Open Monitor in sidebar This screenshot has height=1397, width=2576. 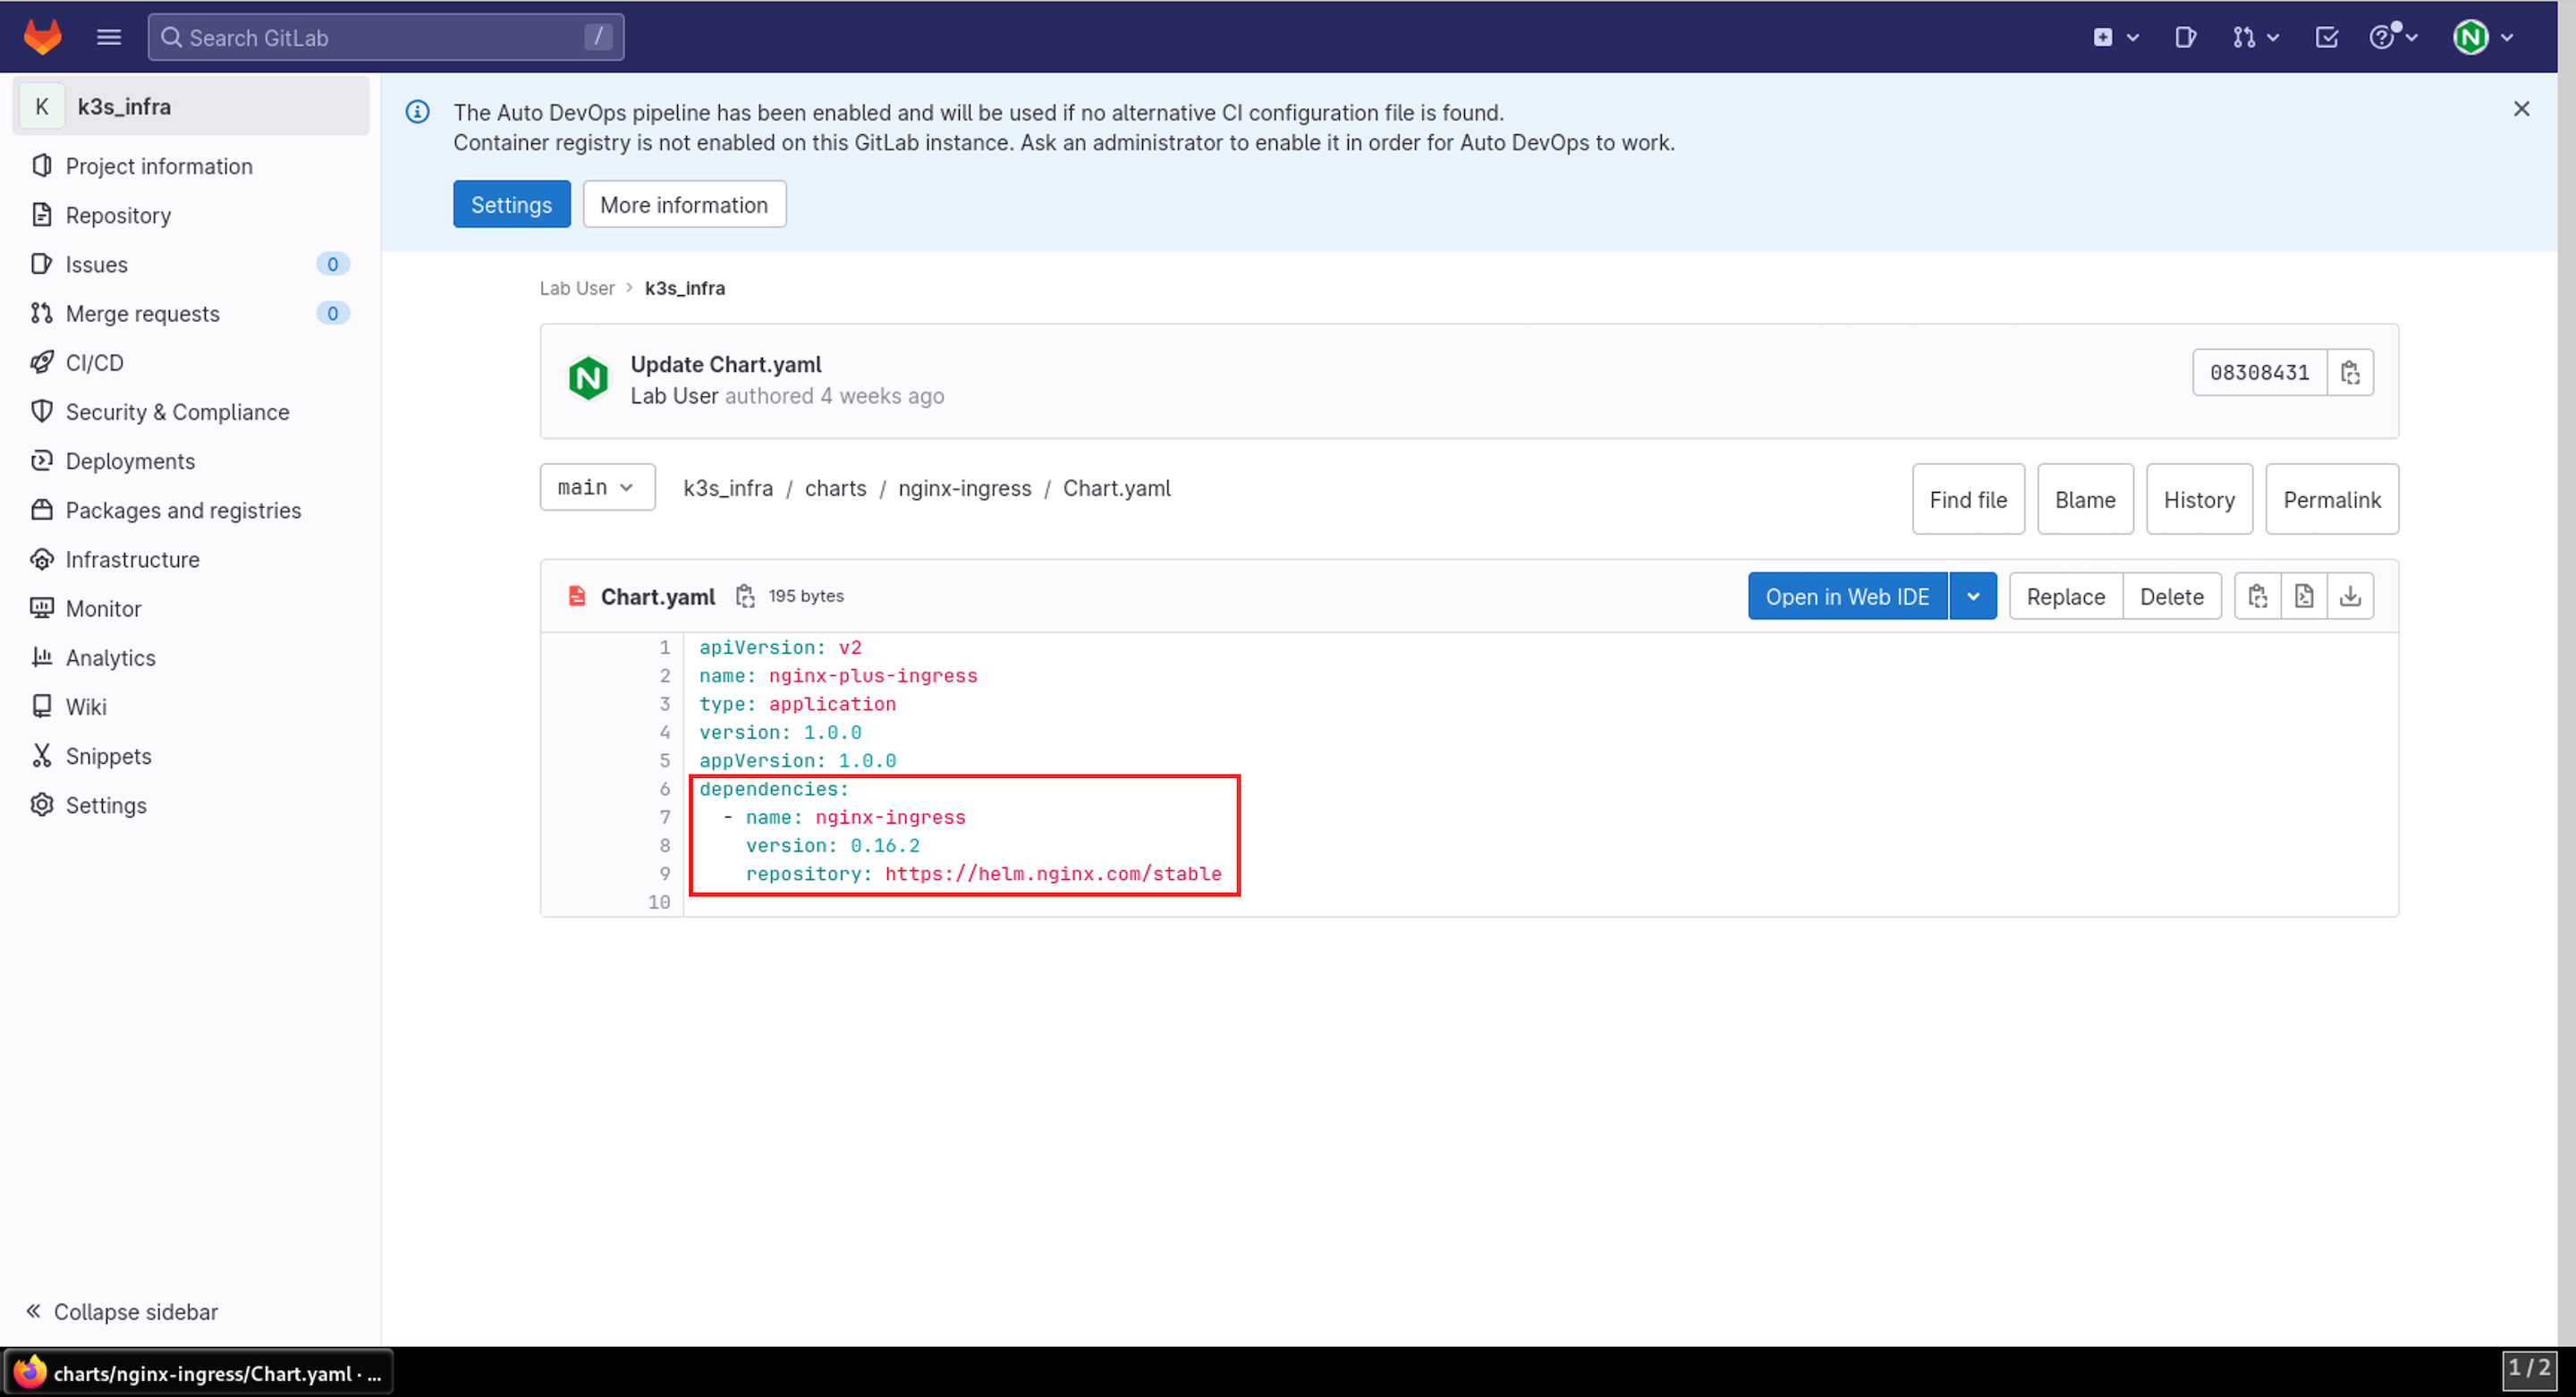pyautogui.click(x=191, y=608)
